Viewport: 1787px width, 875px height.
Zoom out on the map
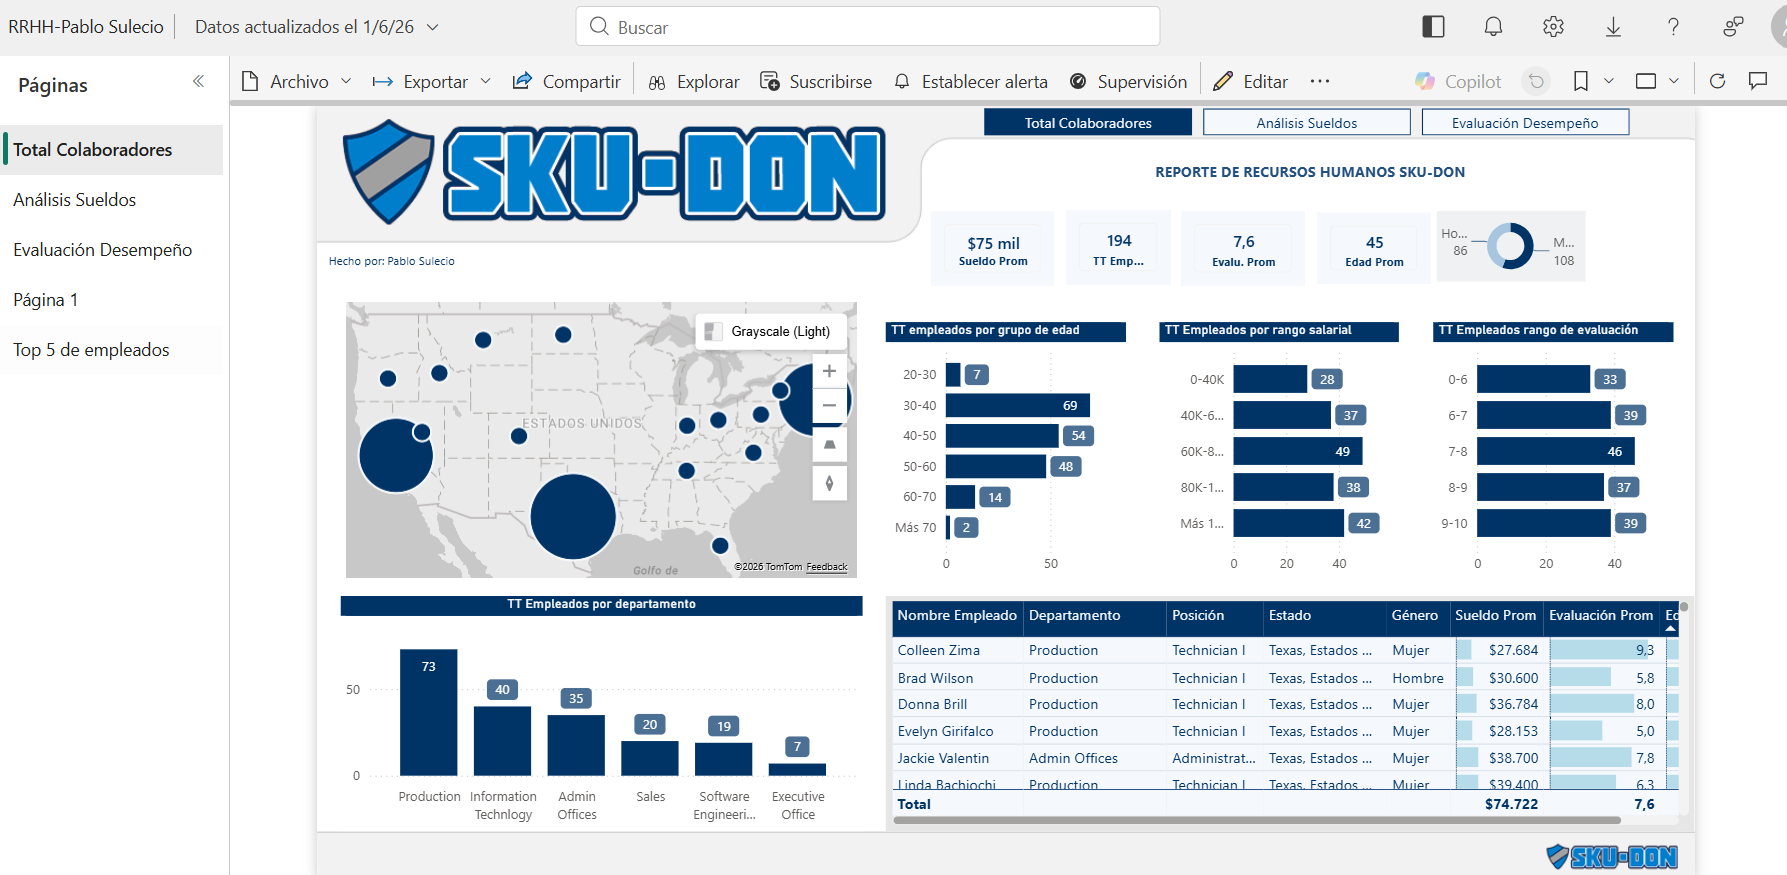829,405
